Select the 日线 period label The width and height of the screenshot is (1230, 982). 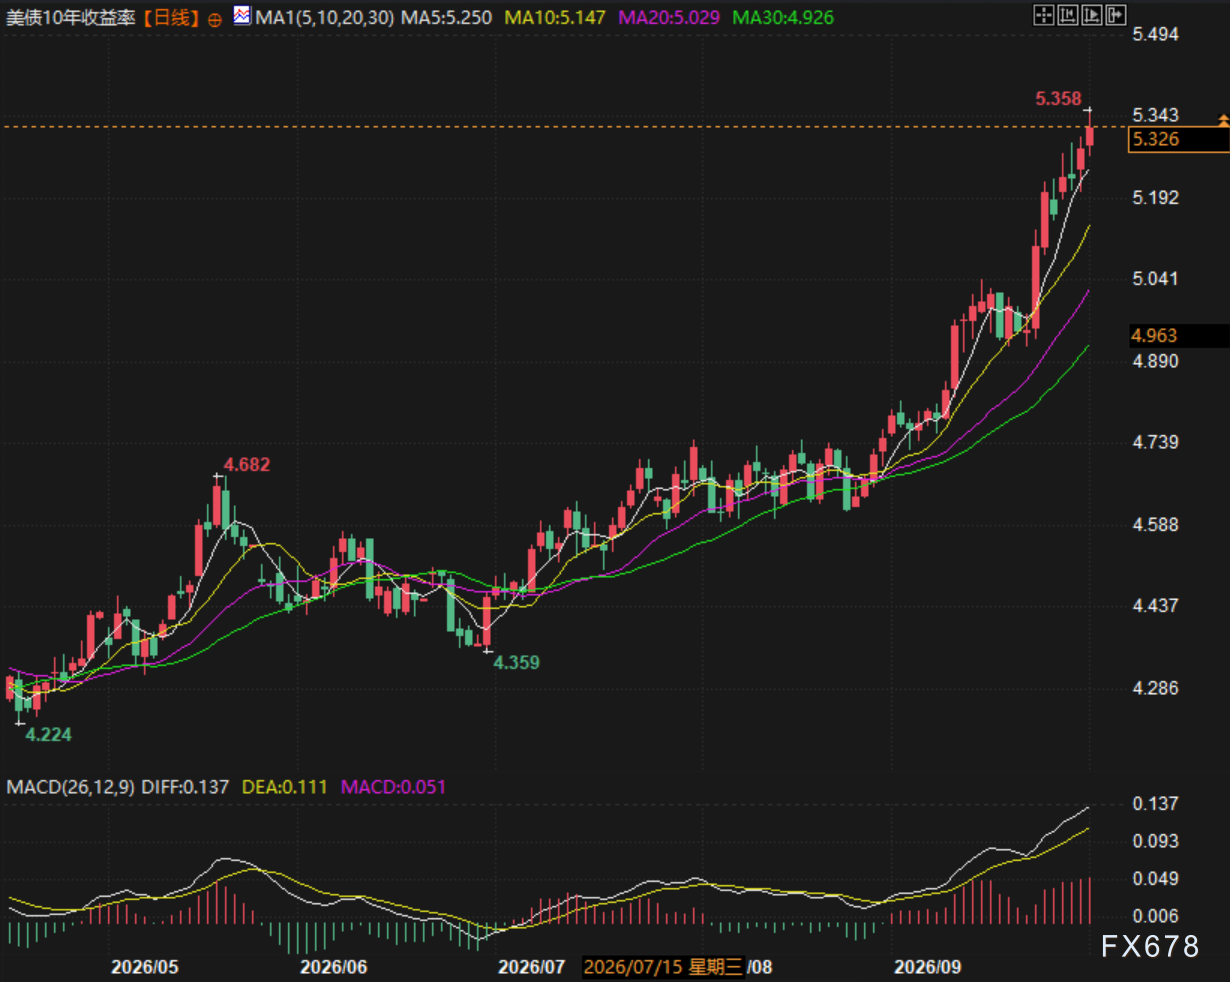pos(170,18)
